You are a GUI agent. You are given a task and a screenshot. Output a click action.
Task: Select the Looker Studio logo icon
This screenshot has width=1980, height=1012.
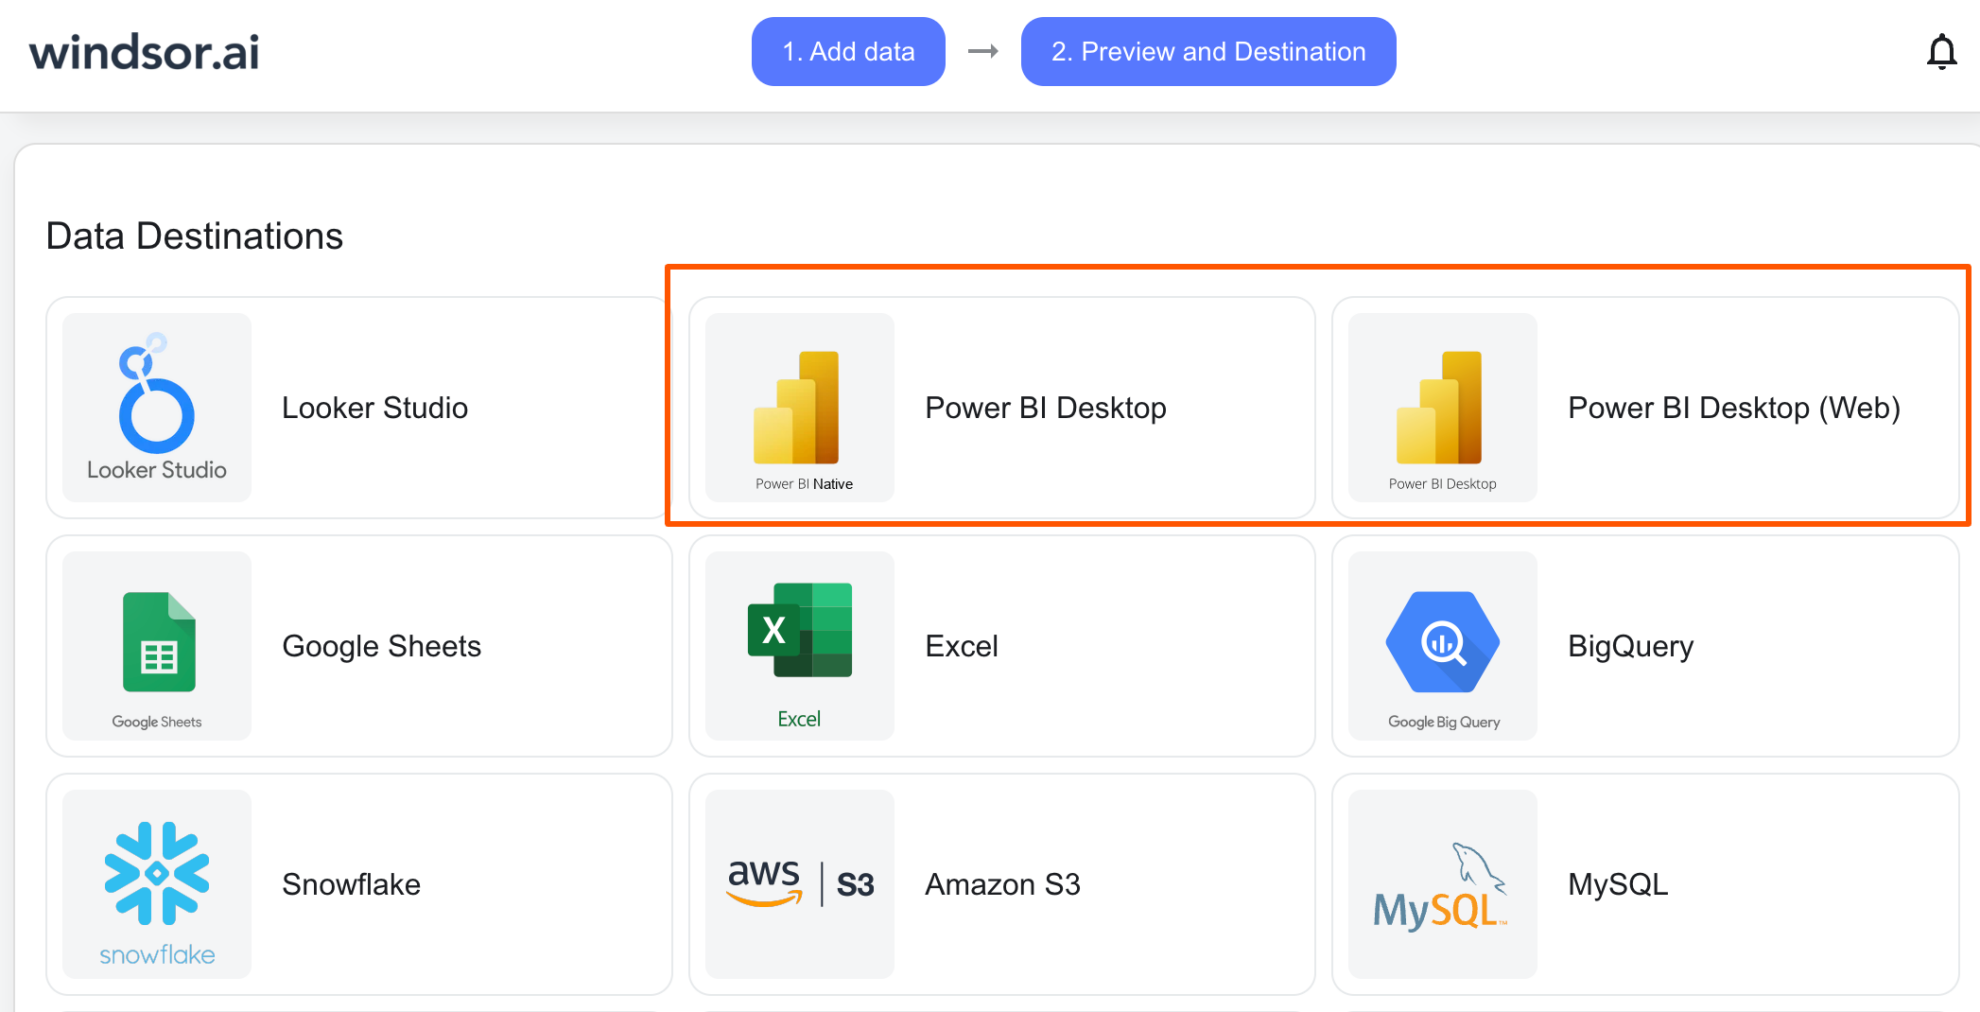pyautogui.click(x=157, y=407)
